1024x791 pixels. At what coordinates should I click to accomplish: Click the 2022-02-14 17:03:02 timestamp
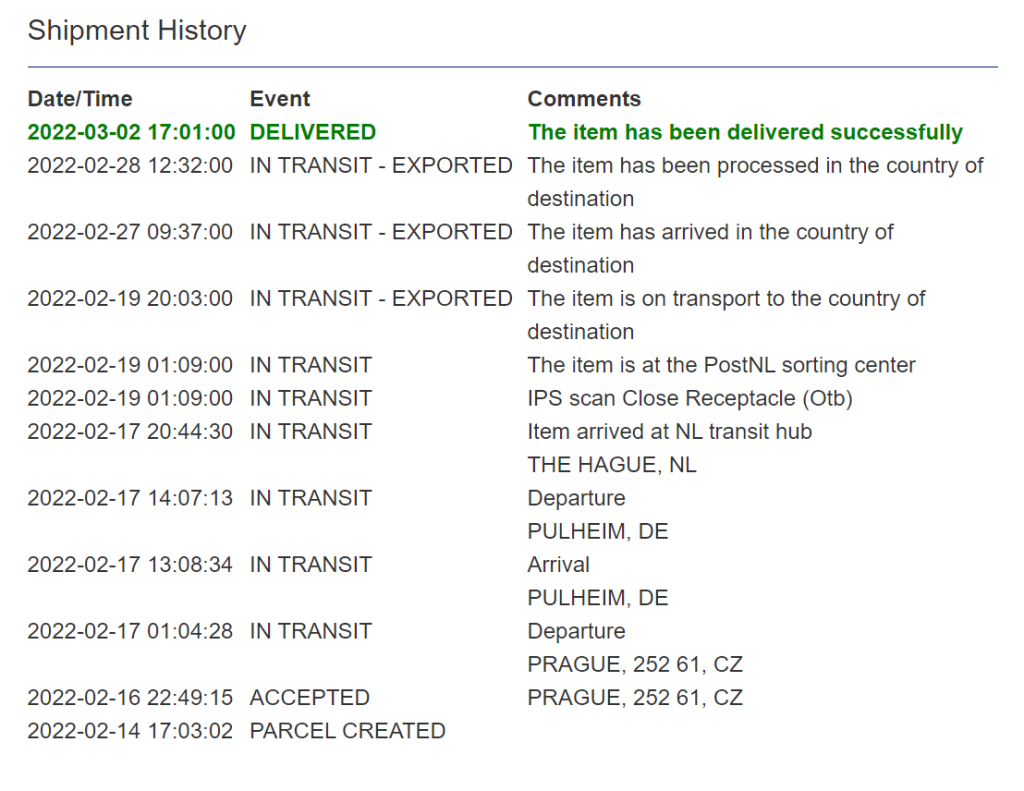pos(131,731)
